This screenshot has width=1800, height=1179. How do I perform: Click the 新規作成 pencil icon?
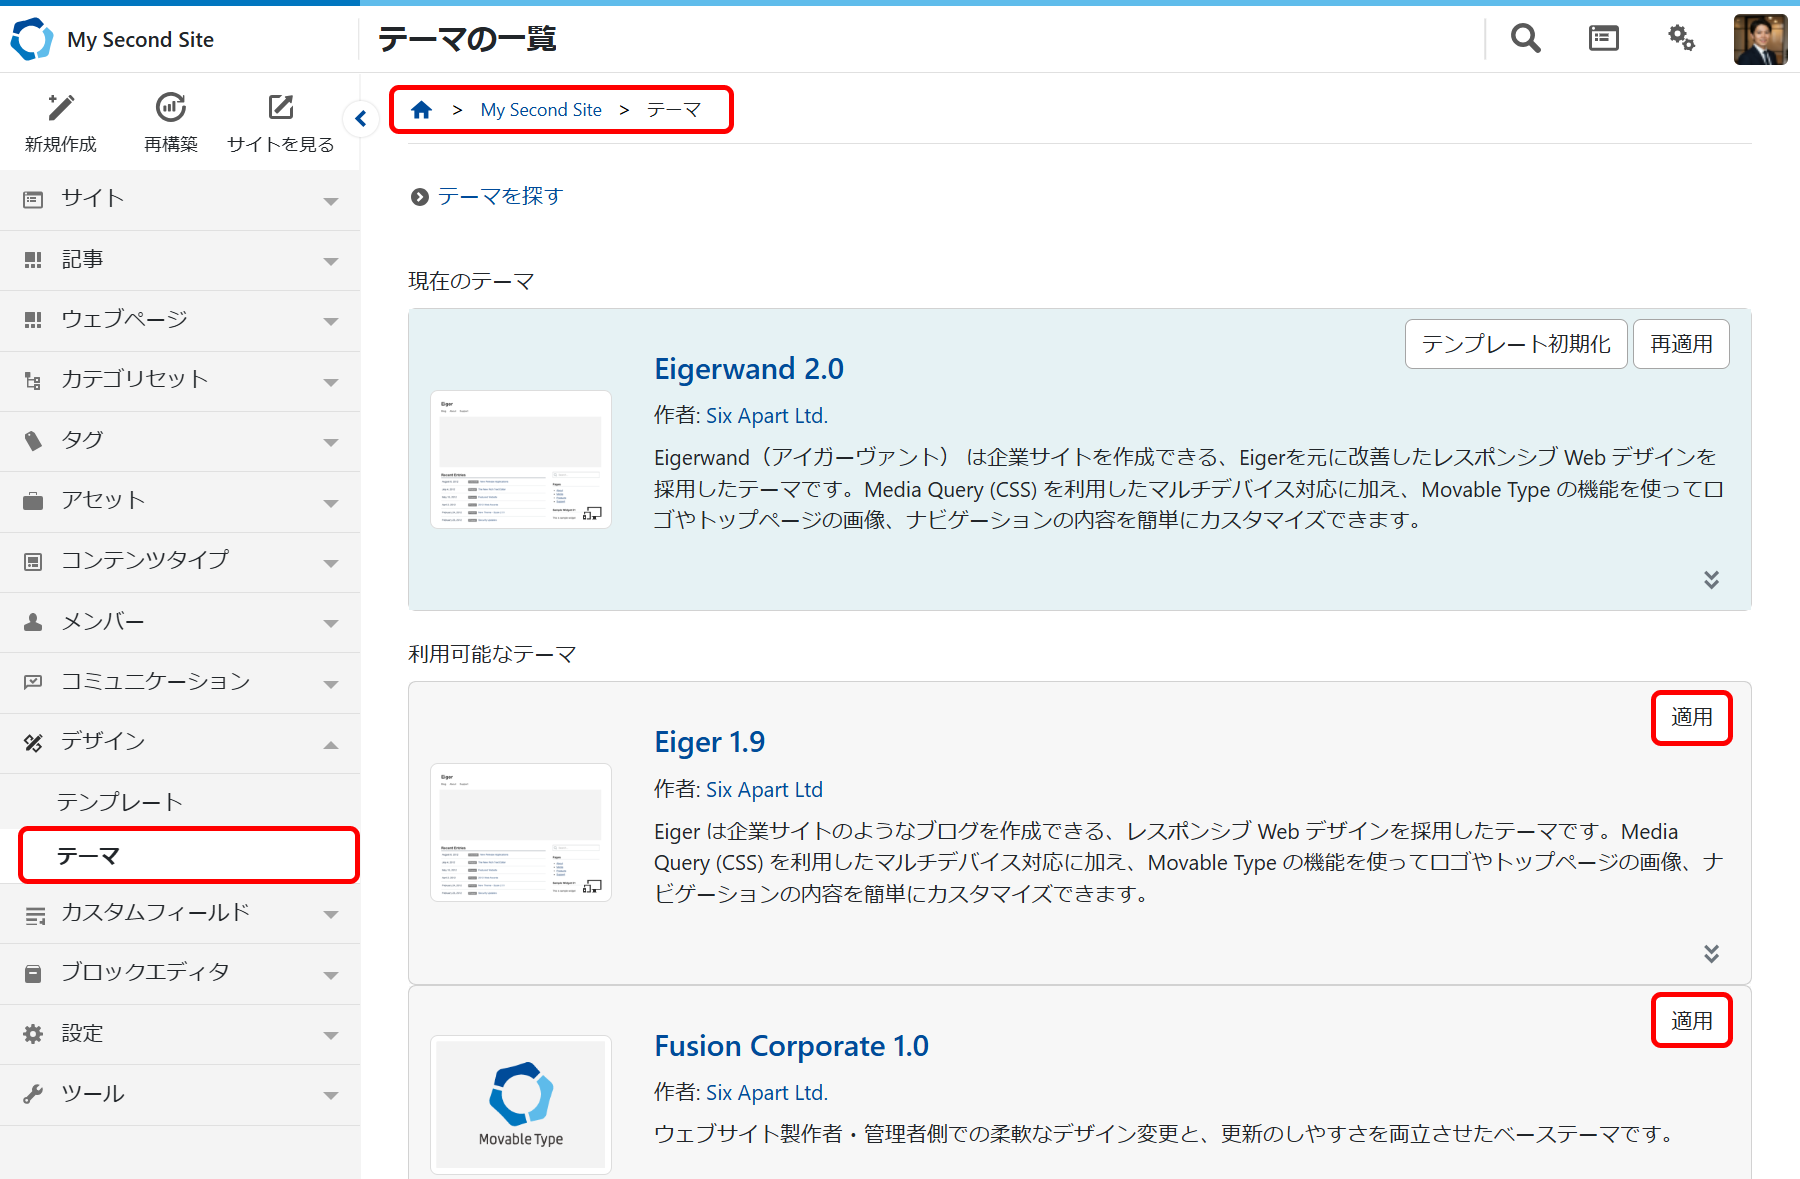tap(61, 108)
